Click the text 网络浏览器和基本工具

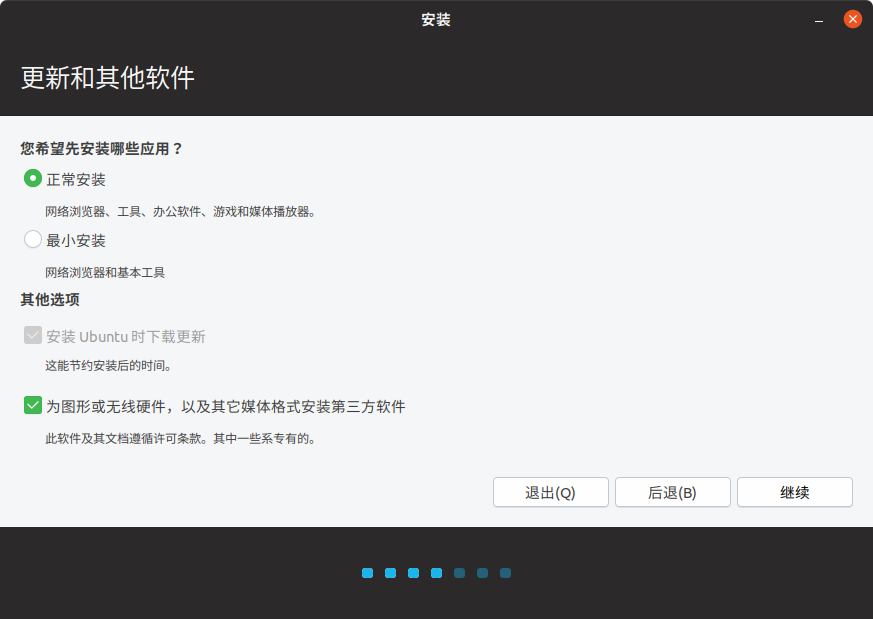(105, 272)
